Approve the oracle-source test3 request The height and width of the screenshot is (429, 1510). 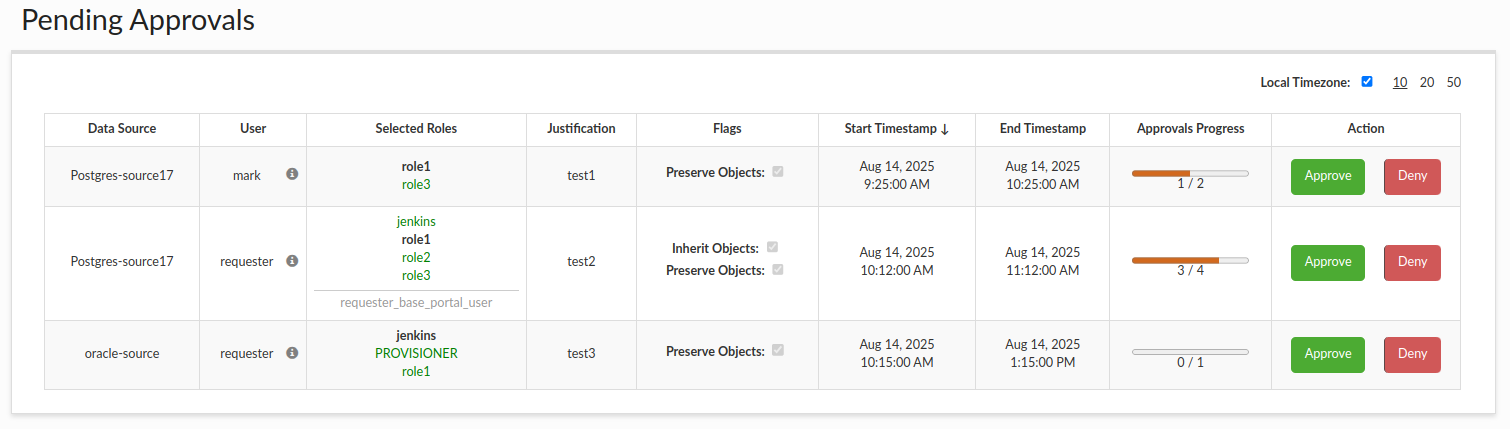click(1328, 354)
